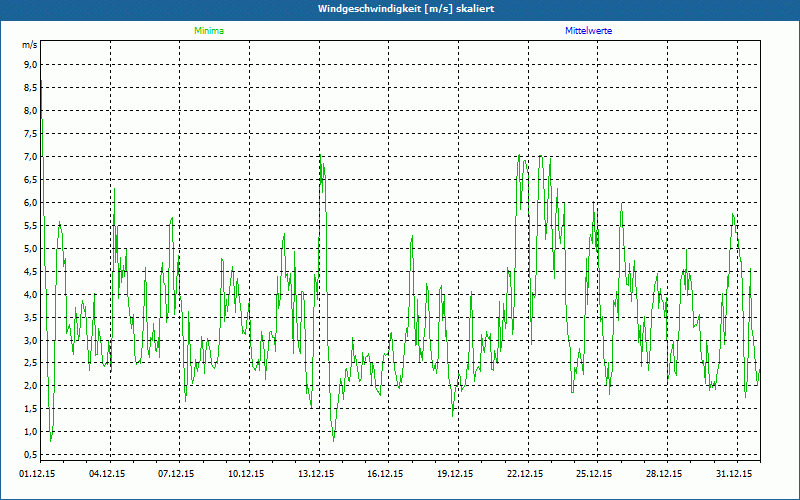
Task: Click the 6,0 y-axis value
Action: coord(31,203)
